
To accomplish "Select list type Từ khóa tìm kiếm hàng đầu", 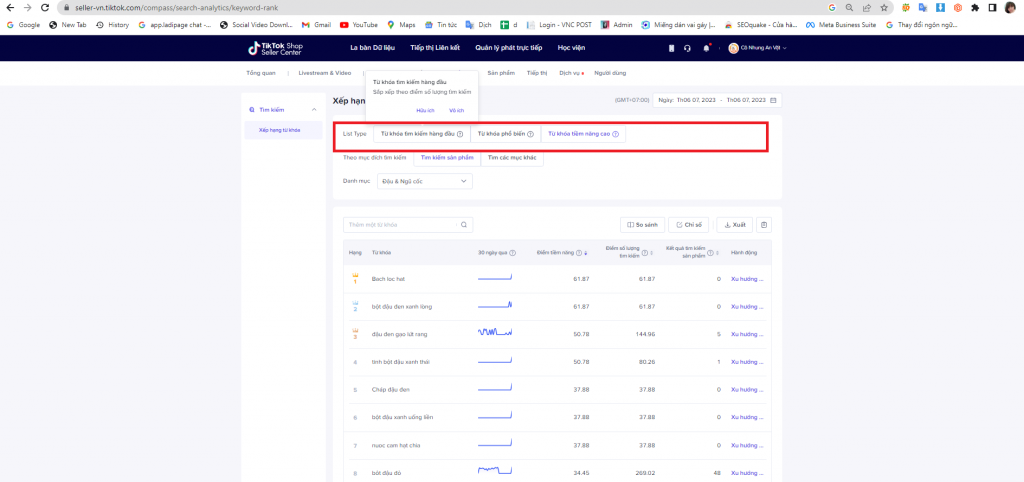I will tap(422, 134).
